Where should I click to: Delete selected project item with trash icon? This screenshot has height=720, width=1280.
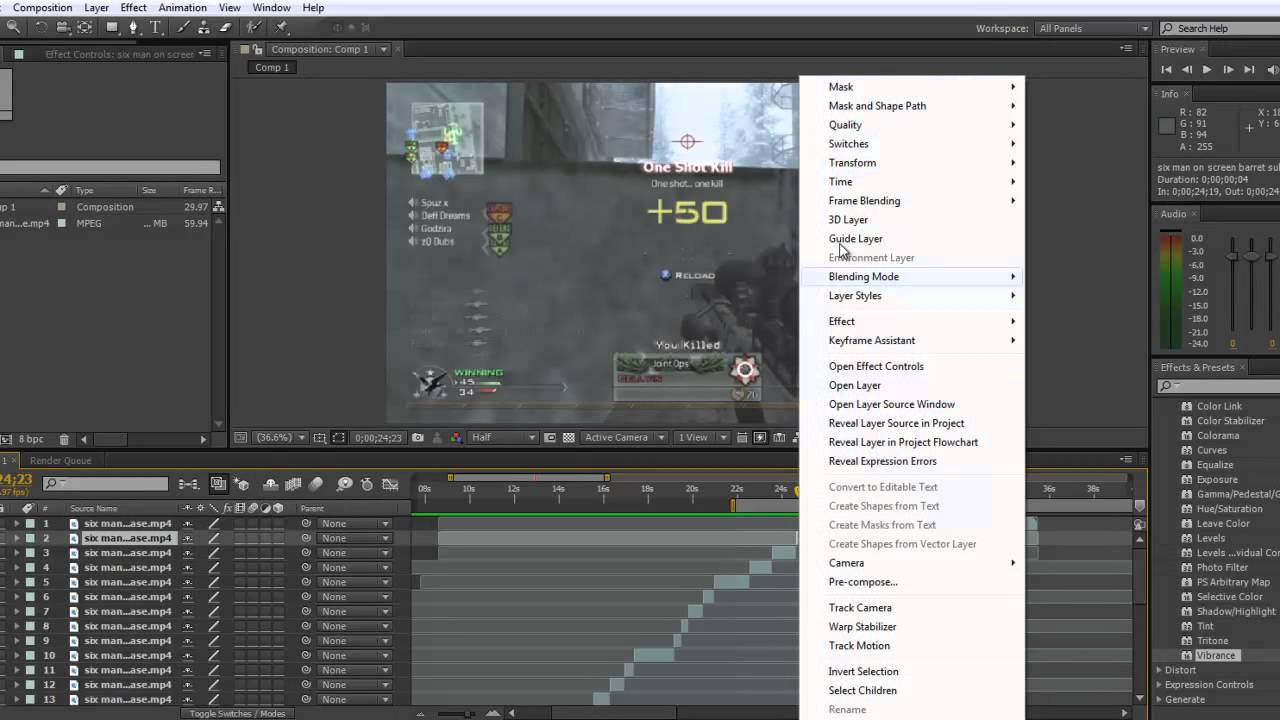pyautogui.click(x=64, y=439)
